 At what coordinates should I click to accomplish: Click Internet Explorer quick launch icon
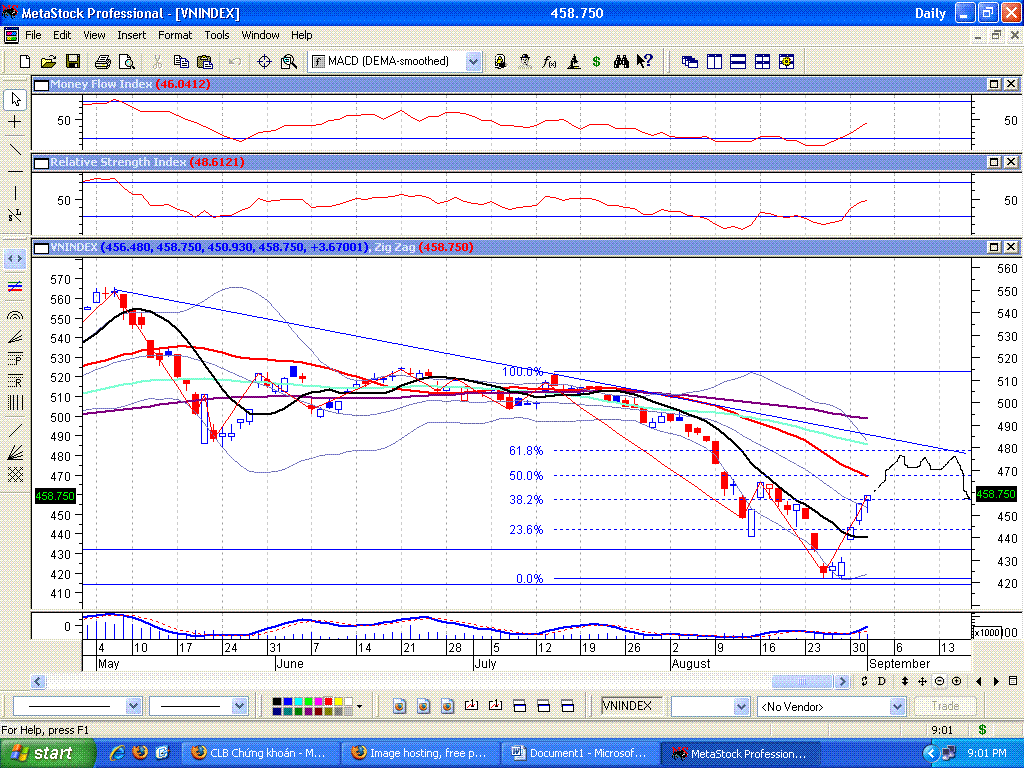pos(116,753)
